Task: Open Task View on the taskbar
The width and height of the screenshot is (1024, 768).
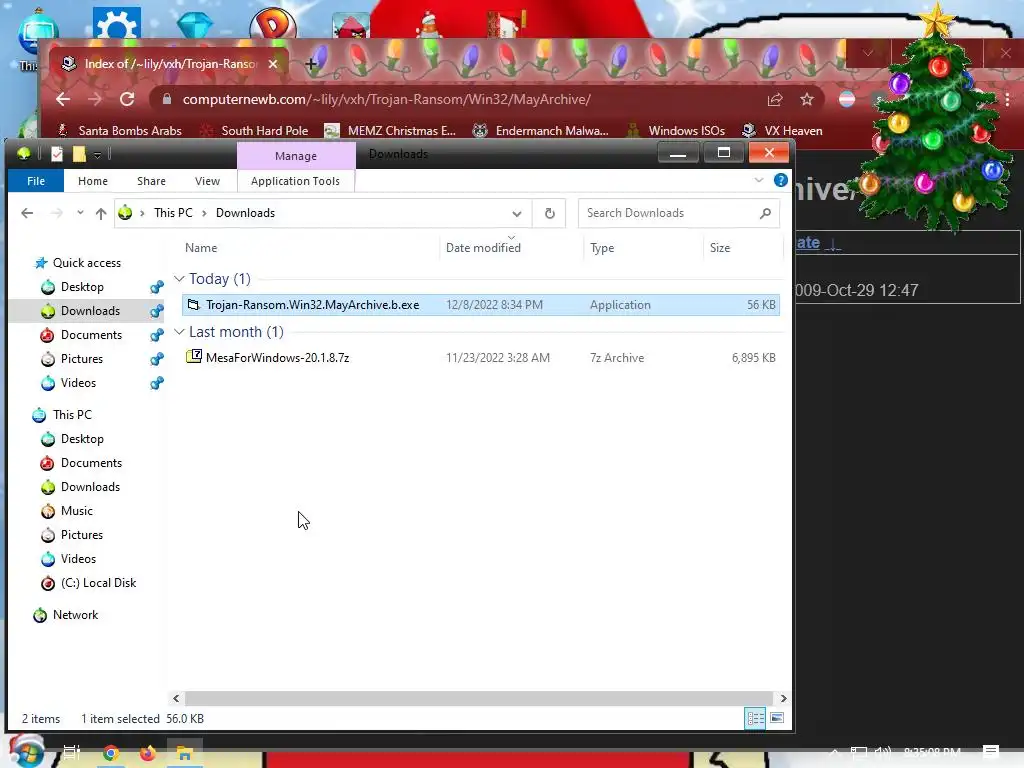Action: coord(72,753)
